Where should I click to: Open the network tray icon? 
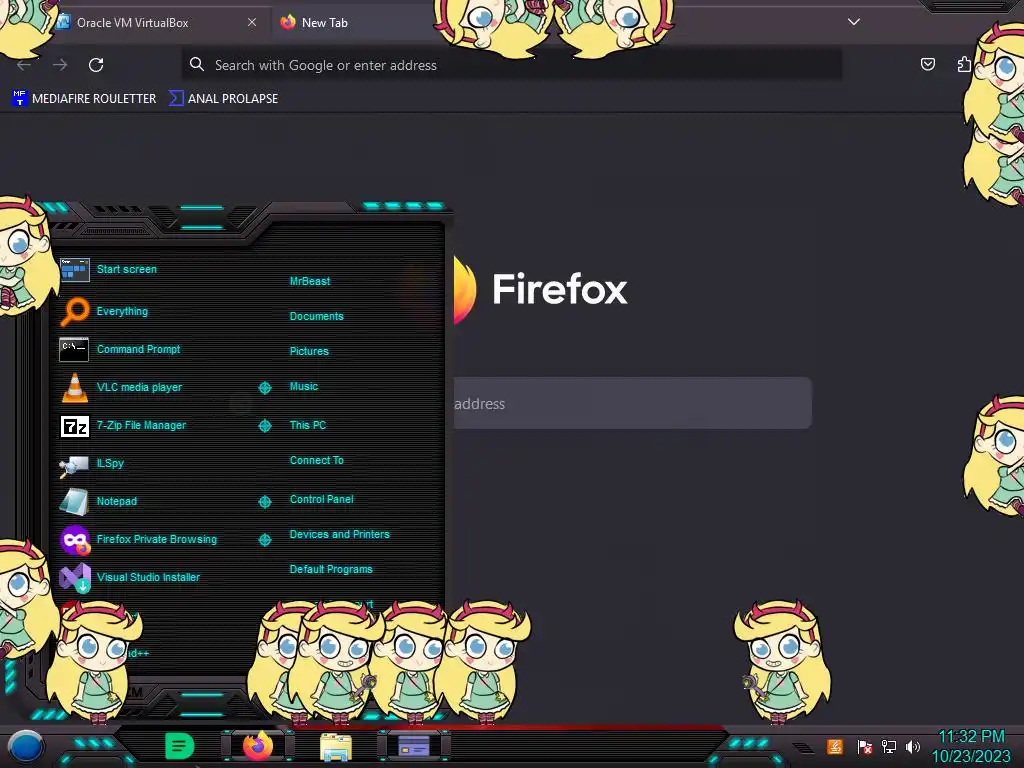(888, 746)
